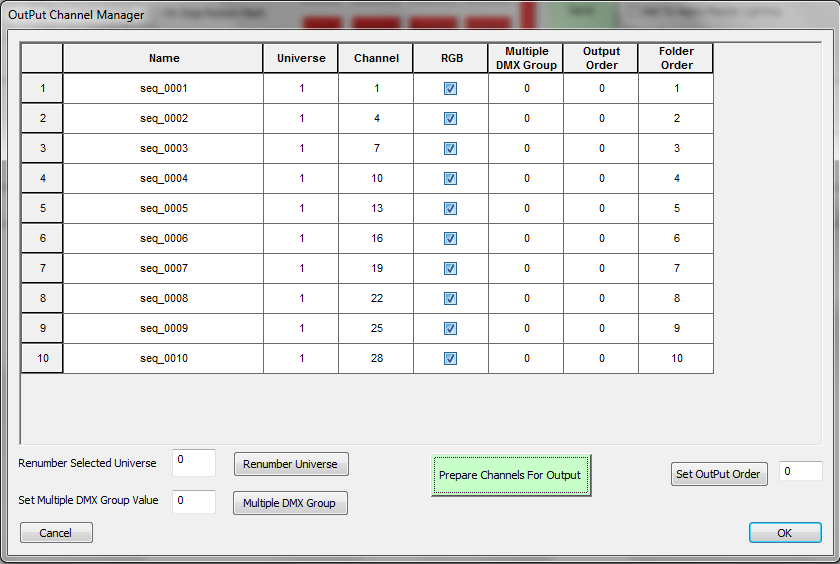
Task: Select Channel cell with value 19
Action: 376,268
